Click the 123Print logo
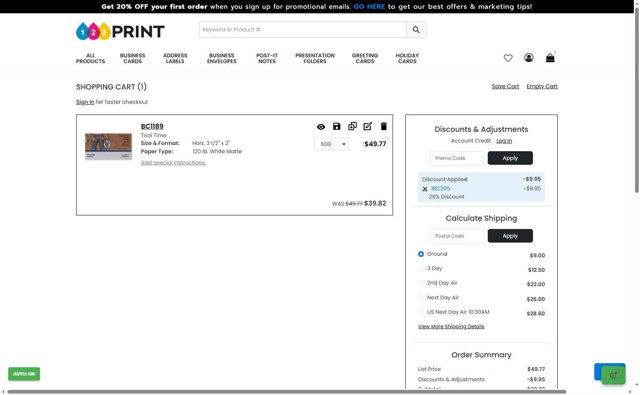The image size is (640, 395). pyautogui.click(x=120, y=31)
